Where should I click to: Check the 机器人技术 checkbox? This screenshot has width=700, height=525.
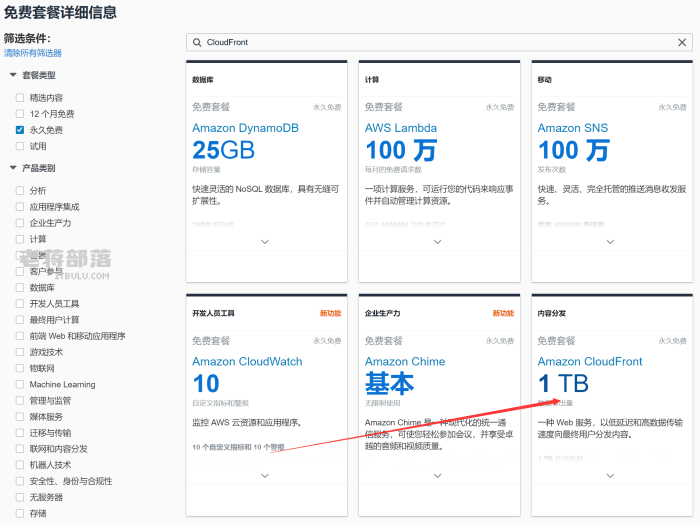tap(20, 465)
